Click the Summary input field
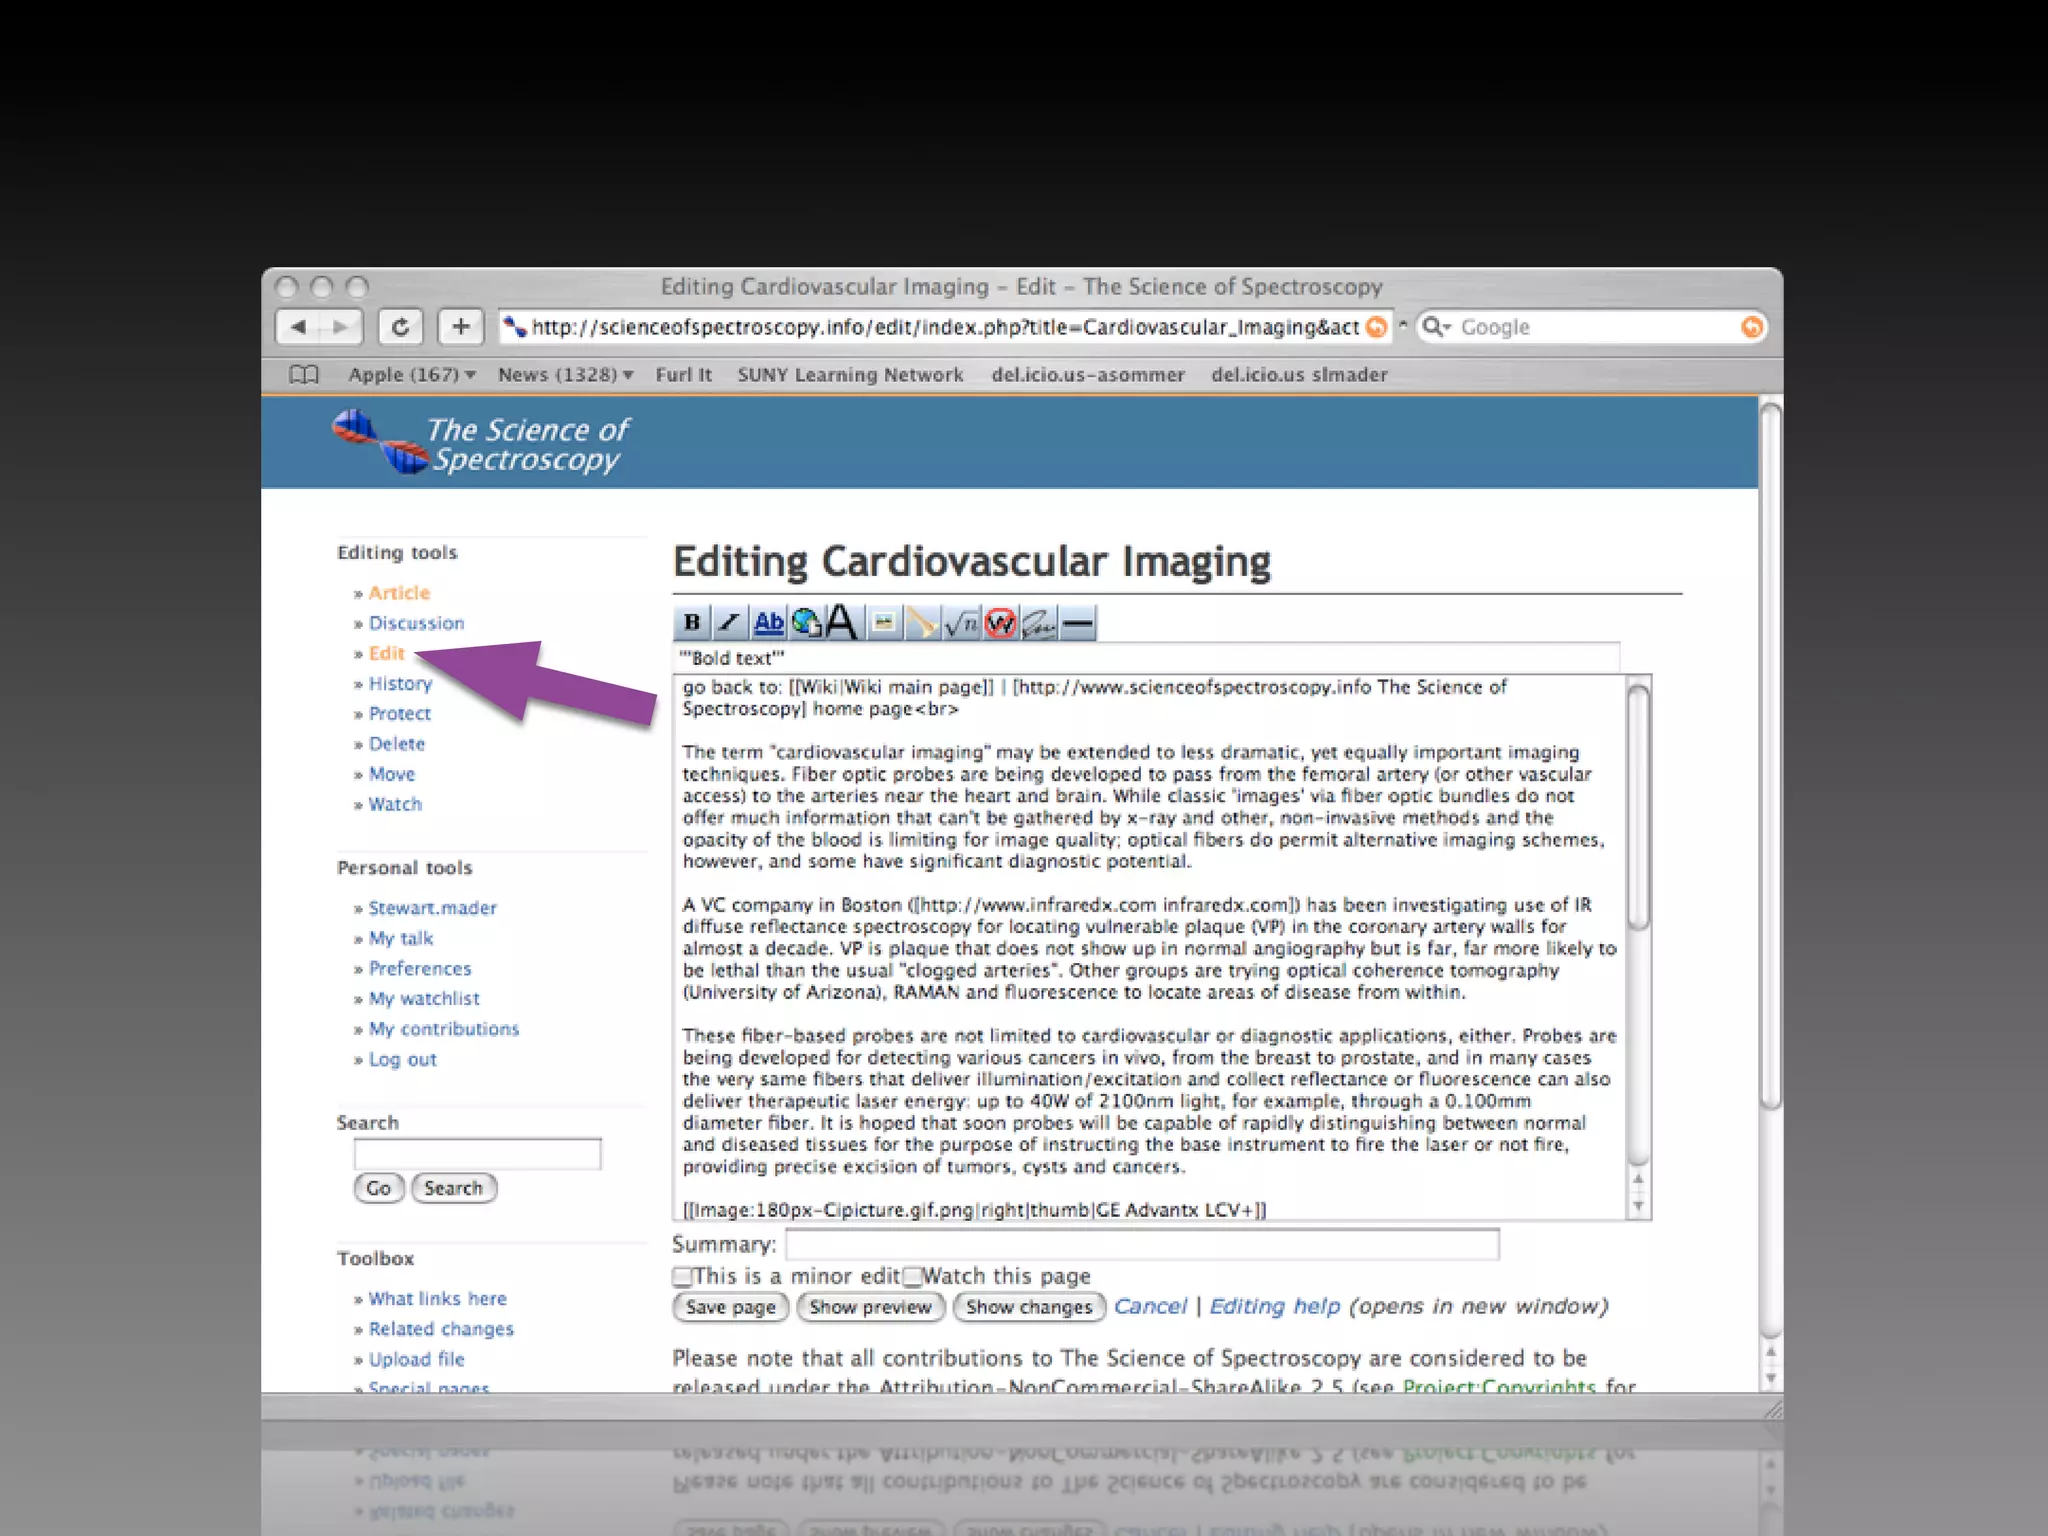This screenshot has width=2048, height=1536. (x=1142, y=1245)
